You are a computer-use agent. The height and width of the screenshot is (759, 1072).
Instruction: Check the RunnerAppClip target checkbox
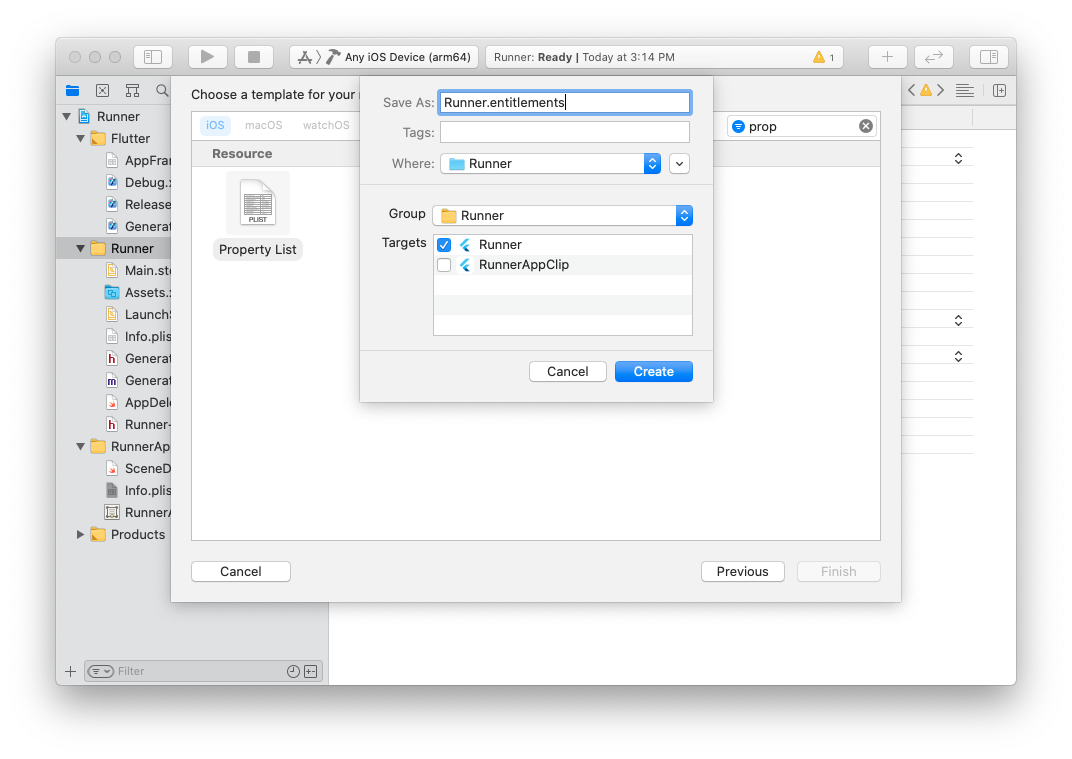[444, 265]
